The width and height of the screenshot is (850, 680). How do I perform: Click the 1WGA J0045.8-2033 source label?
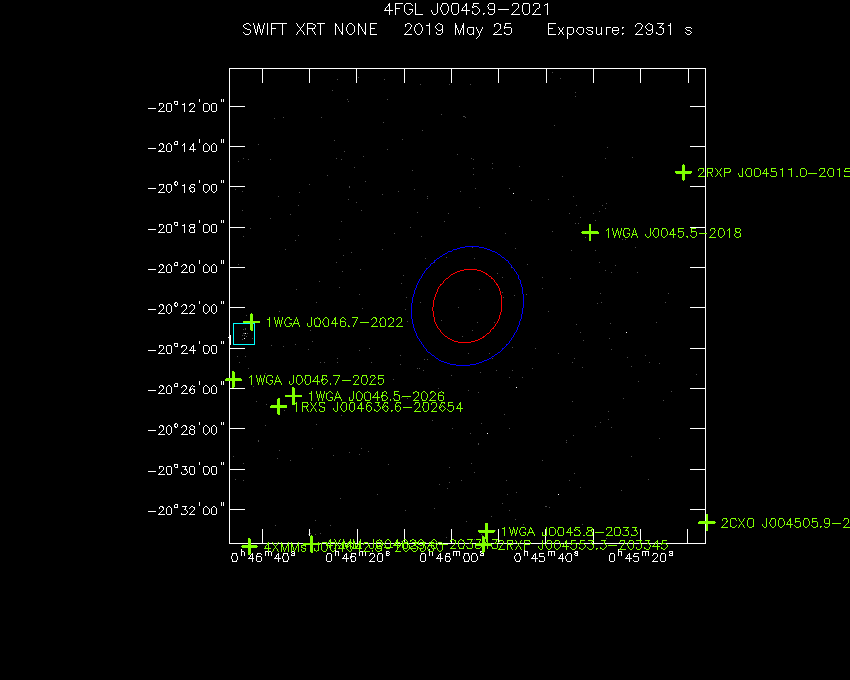(x=570, y=532)
